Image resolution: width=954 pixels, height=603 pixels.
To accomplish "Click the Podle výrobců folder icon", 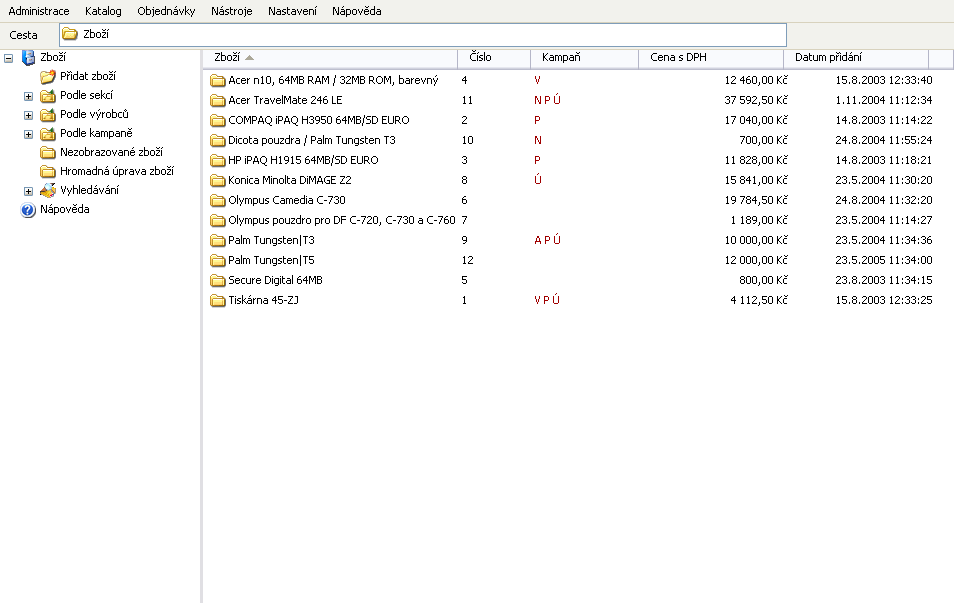I will pyautogui.click(x=47, y=114).
